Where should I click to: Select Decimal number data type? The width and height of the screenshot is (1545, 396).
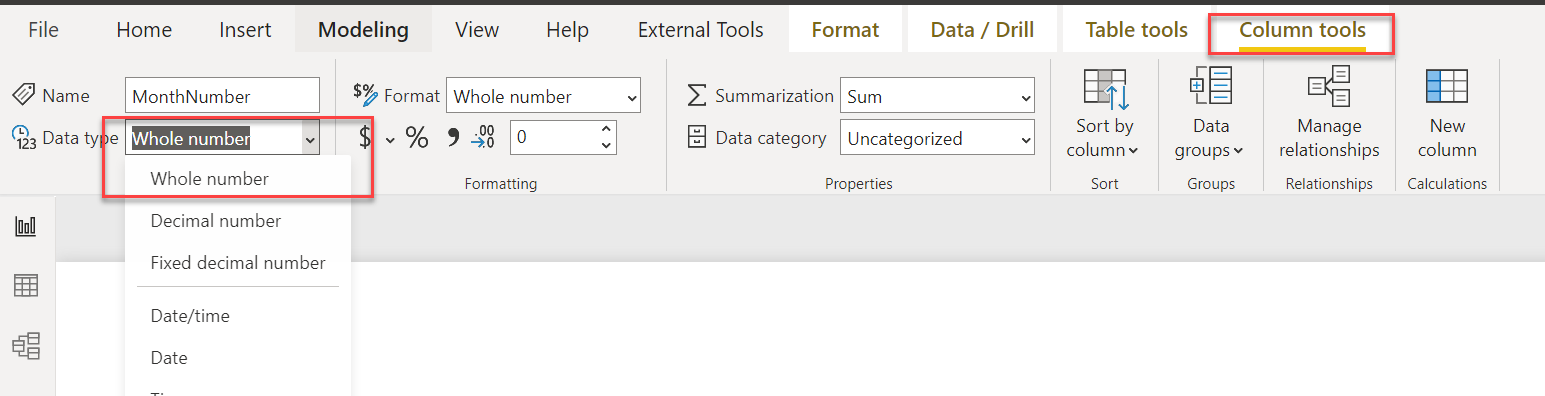[238, 221]
